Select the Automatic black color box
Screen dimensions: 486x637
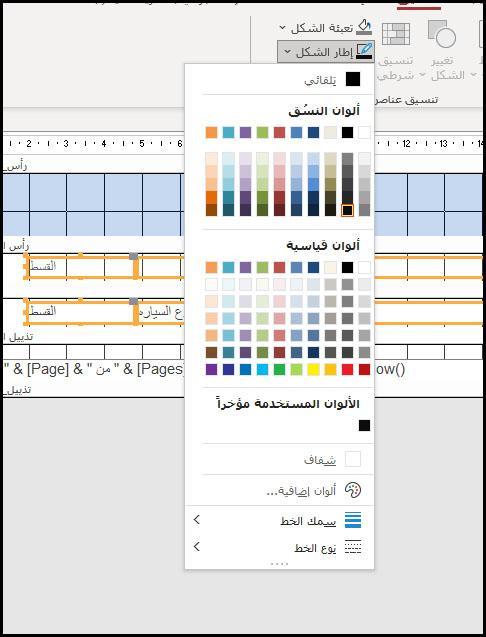click(x=353, y=79)
